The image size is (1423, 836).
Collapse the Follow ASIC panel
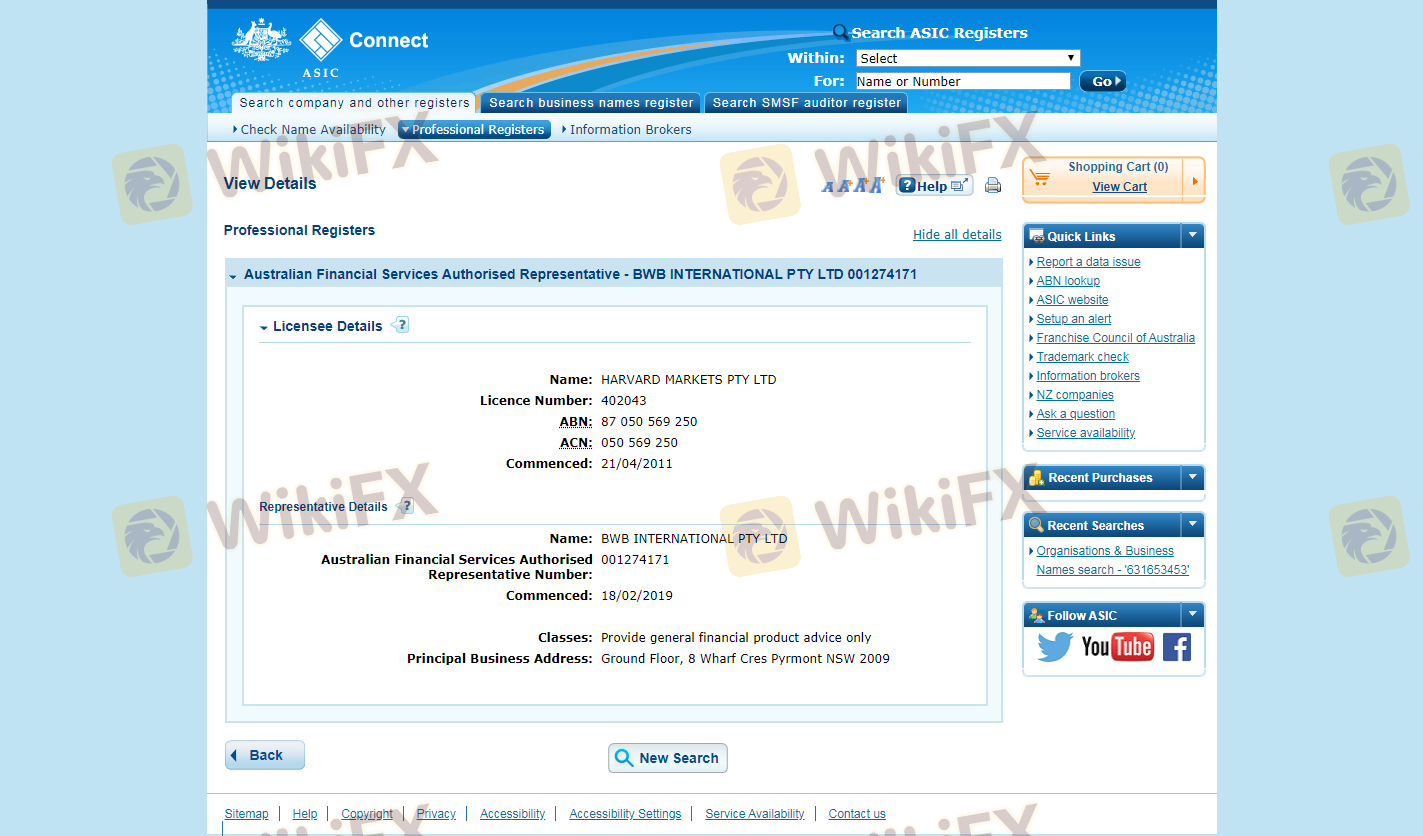1192,615
